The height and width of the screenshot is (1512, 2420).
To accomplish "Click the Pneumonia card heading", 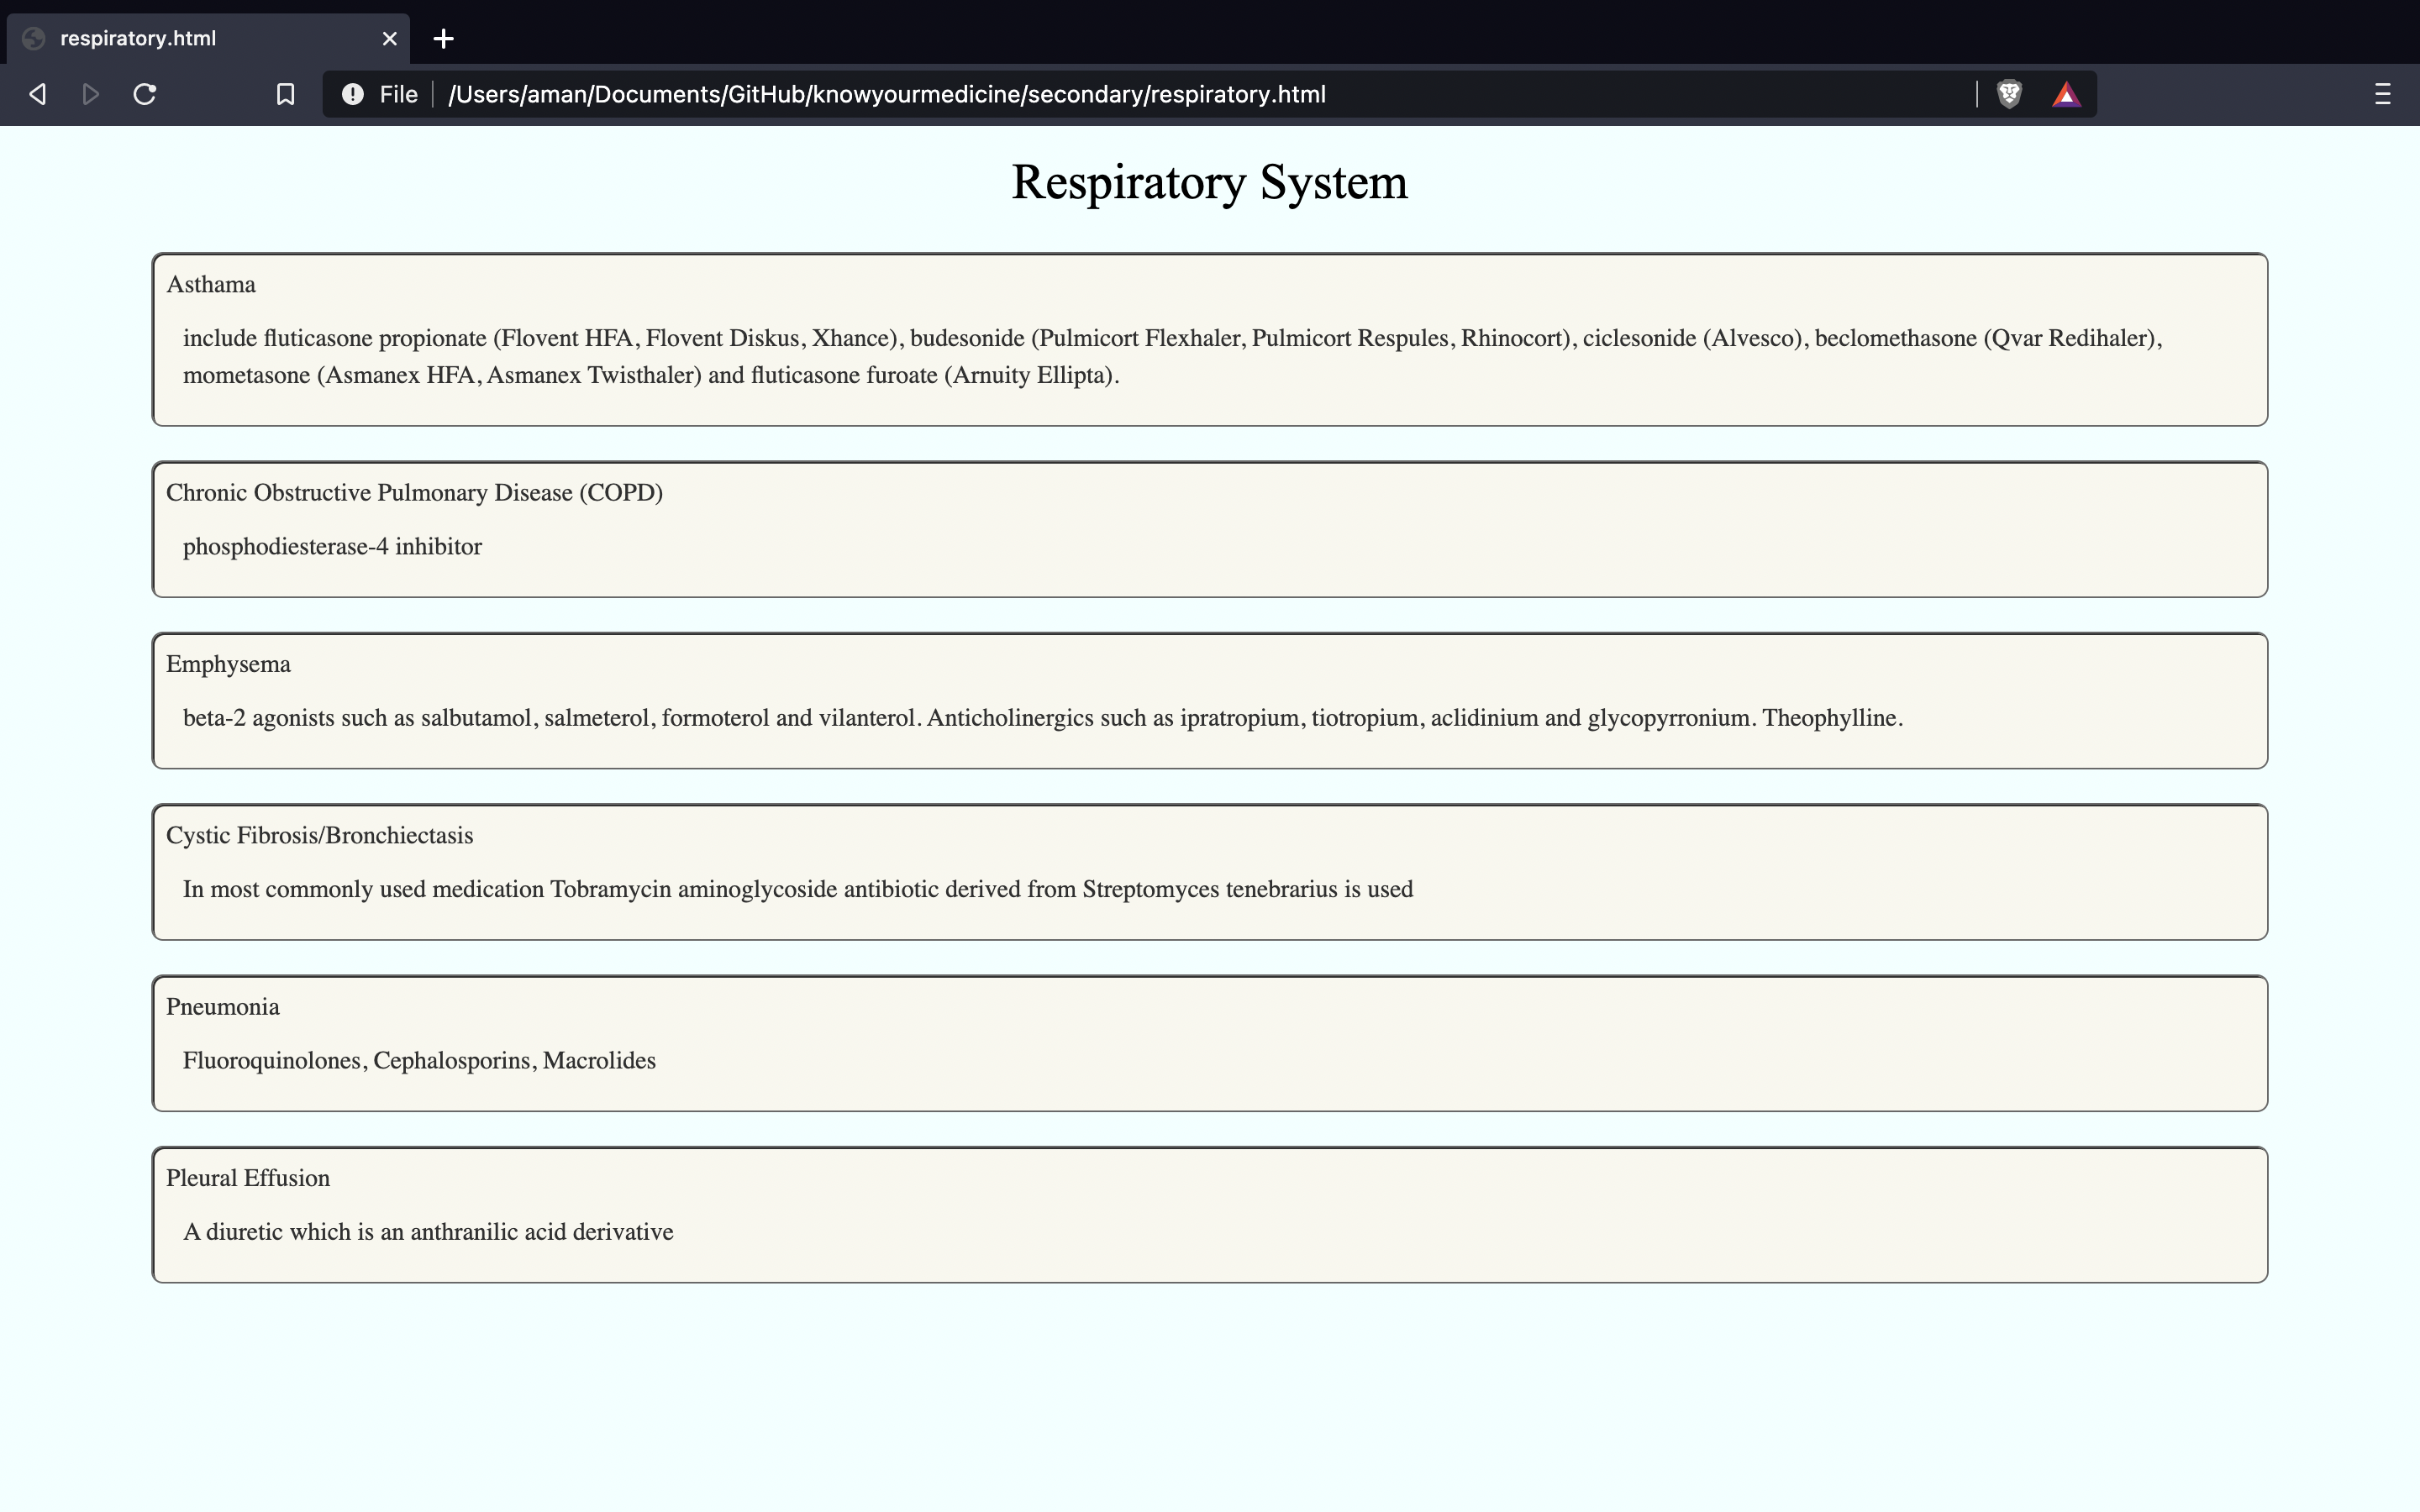I will [222, 1007].
